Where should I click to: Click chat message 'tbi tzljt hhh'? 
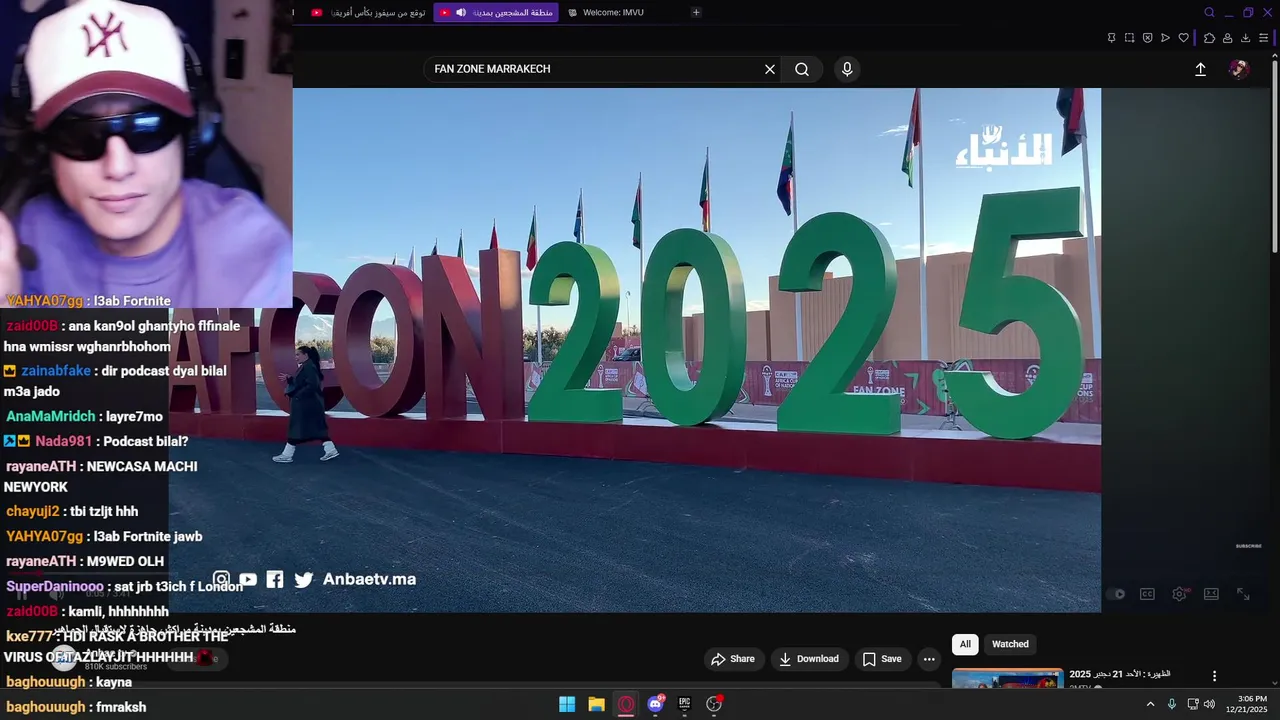pos(104,511)
